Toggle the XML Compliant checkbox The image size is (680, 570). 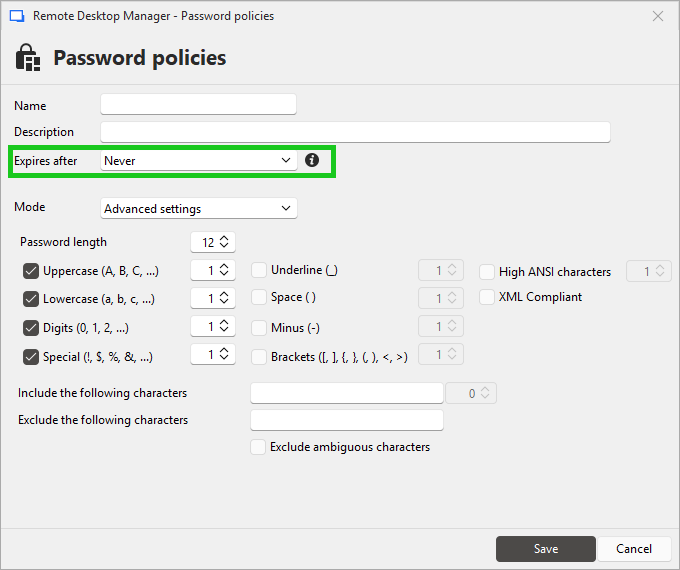click(487, 297)
